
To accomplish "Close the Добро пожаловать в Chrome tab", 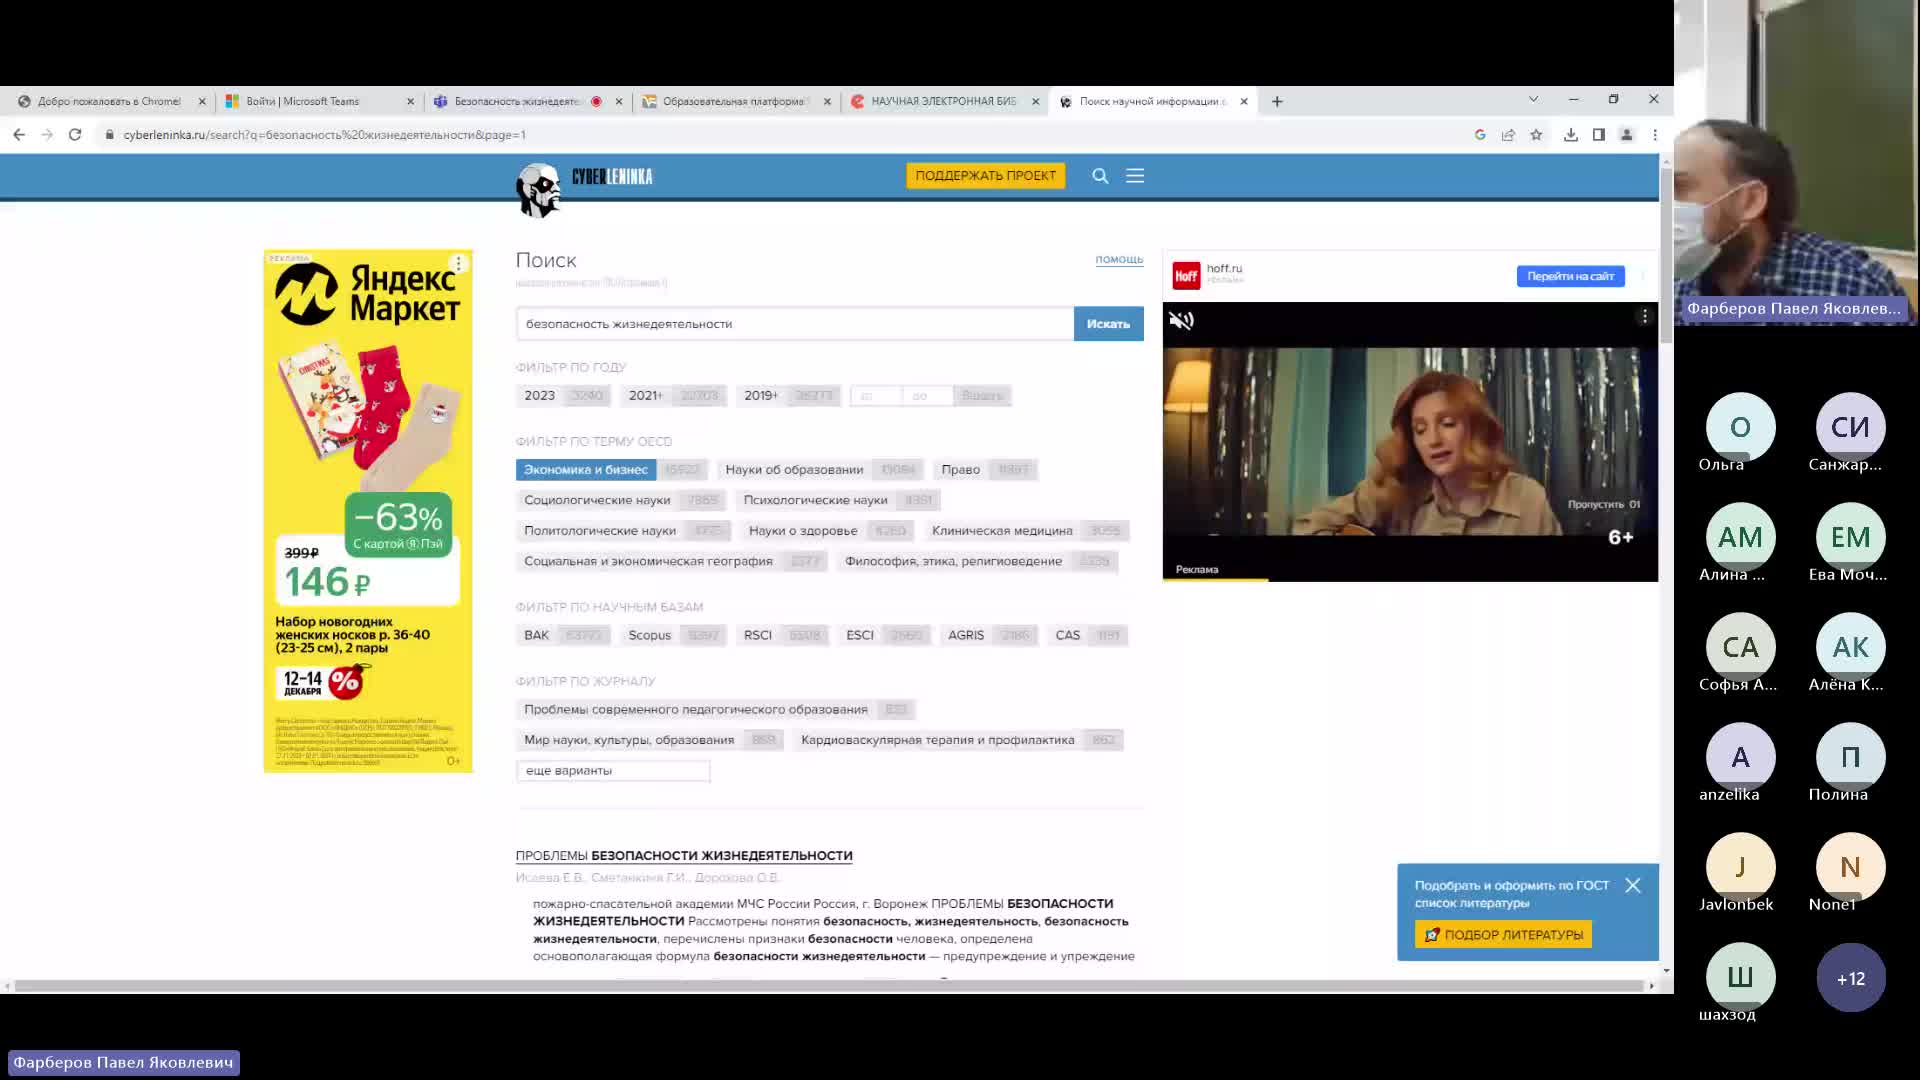I will point(202,101).
